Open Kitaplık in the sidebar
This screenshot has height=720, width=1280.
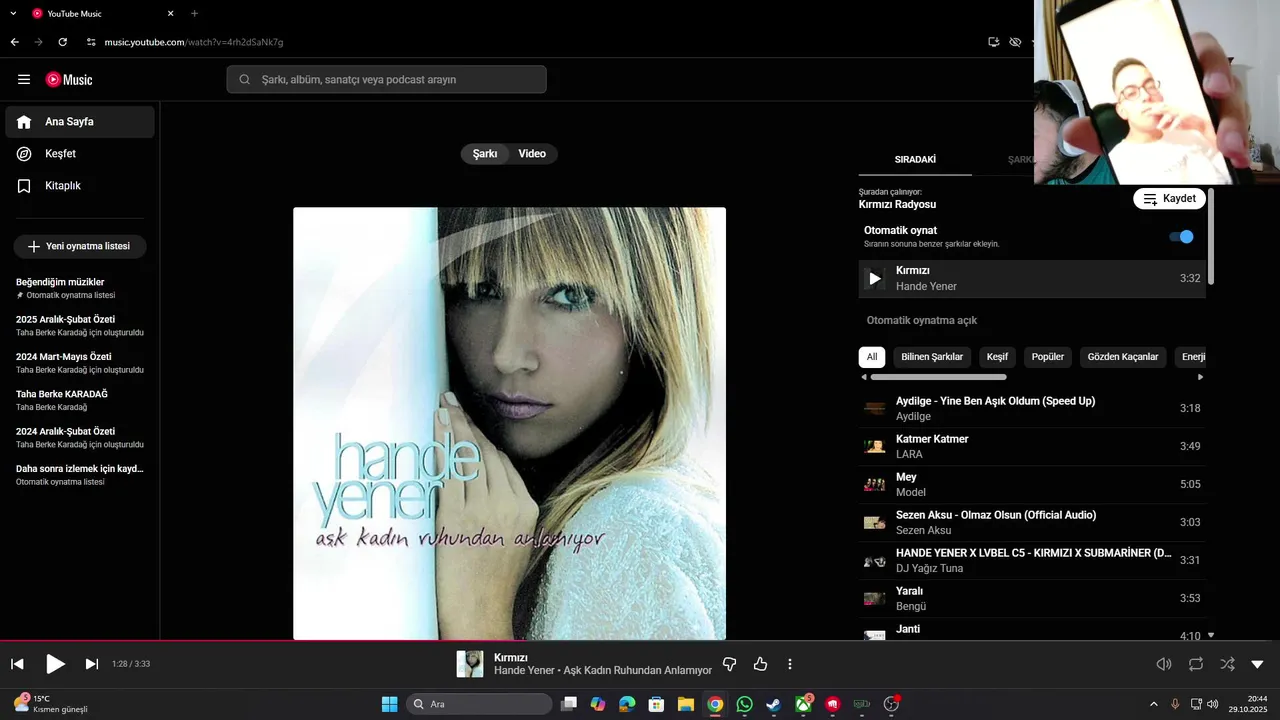80,186
